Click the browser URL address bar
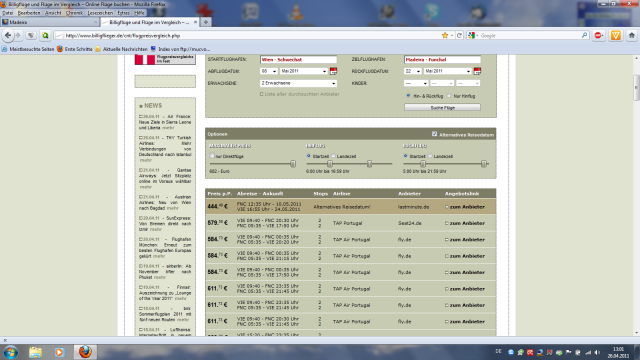 [249, 36]
